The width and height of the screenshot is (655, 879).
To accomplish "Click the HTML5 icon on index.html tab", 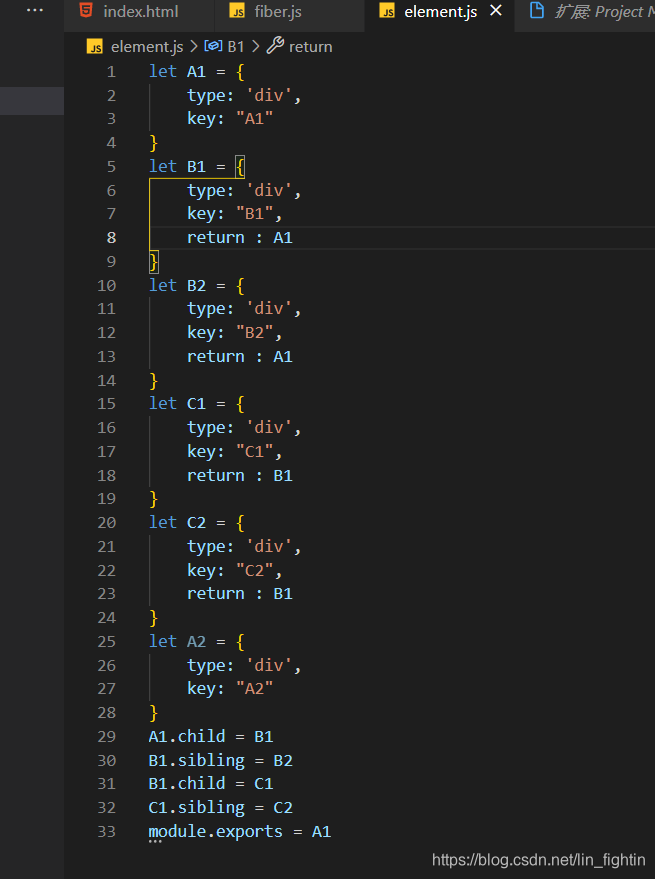I will [86, 11].
